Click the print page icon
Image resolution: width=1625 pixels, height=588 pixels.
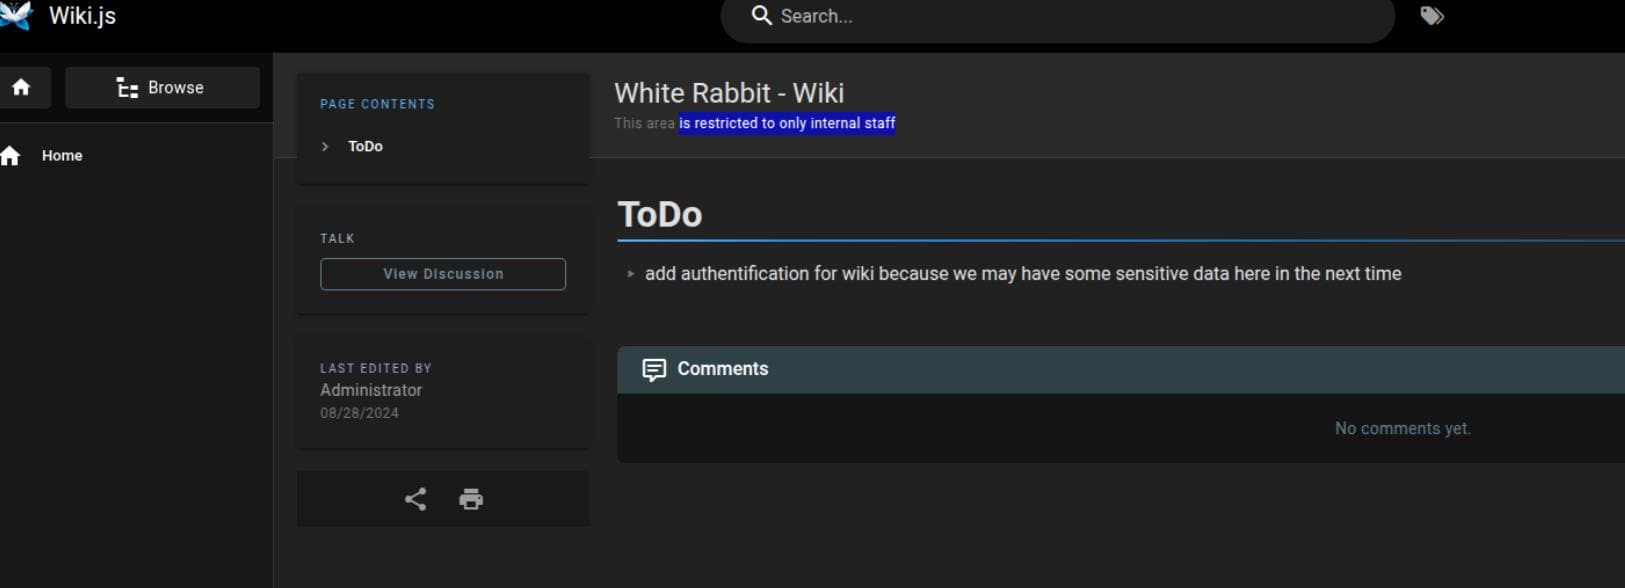pos(471,499)
